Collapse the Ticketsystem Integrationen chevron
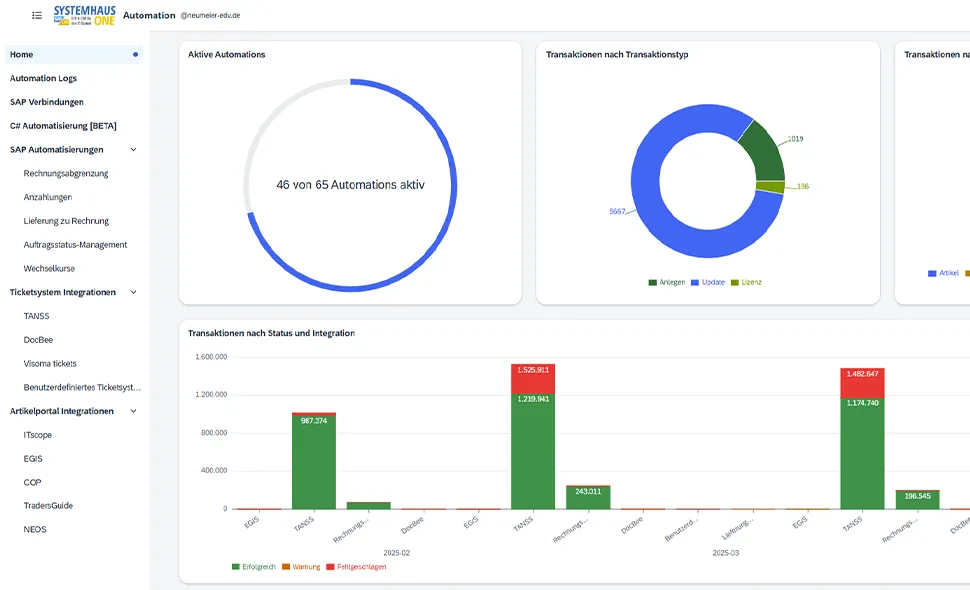970x590 pixels. (133, 292)
